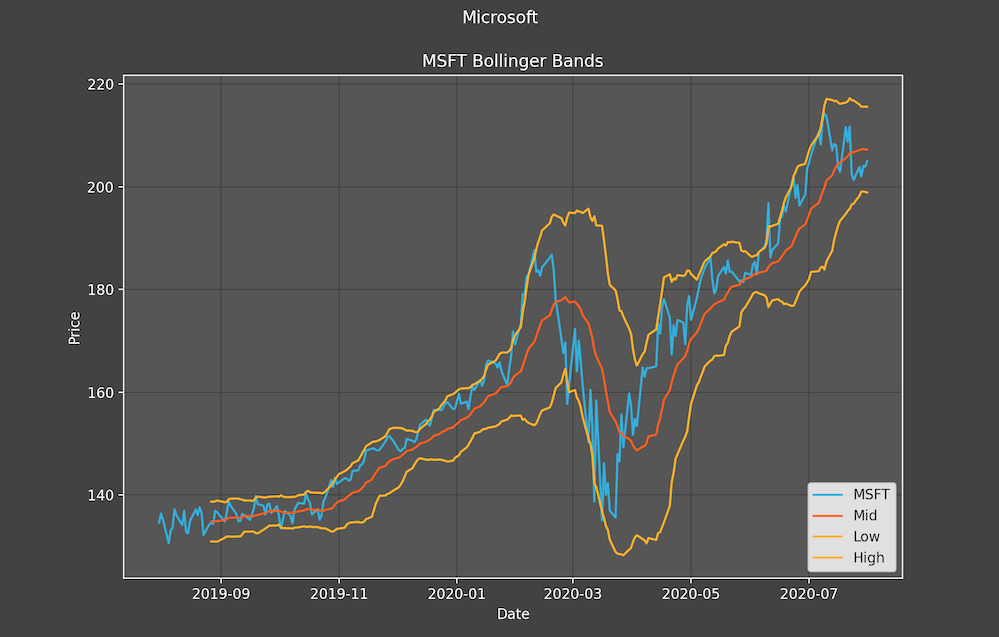The width and height of the screenshot is (999, 637).
Task: Click the blue MSFT legend line swatch
Action: coord(828,495)
